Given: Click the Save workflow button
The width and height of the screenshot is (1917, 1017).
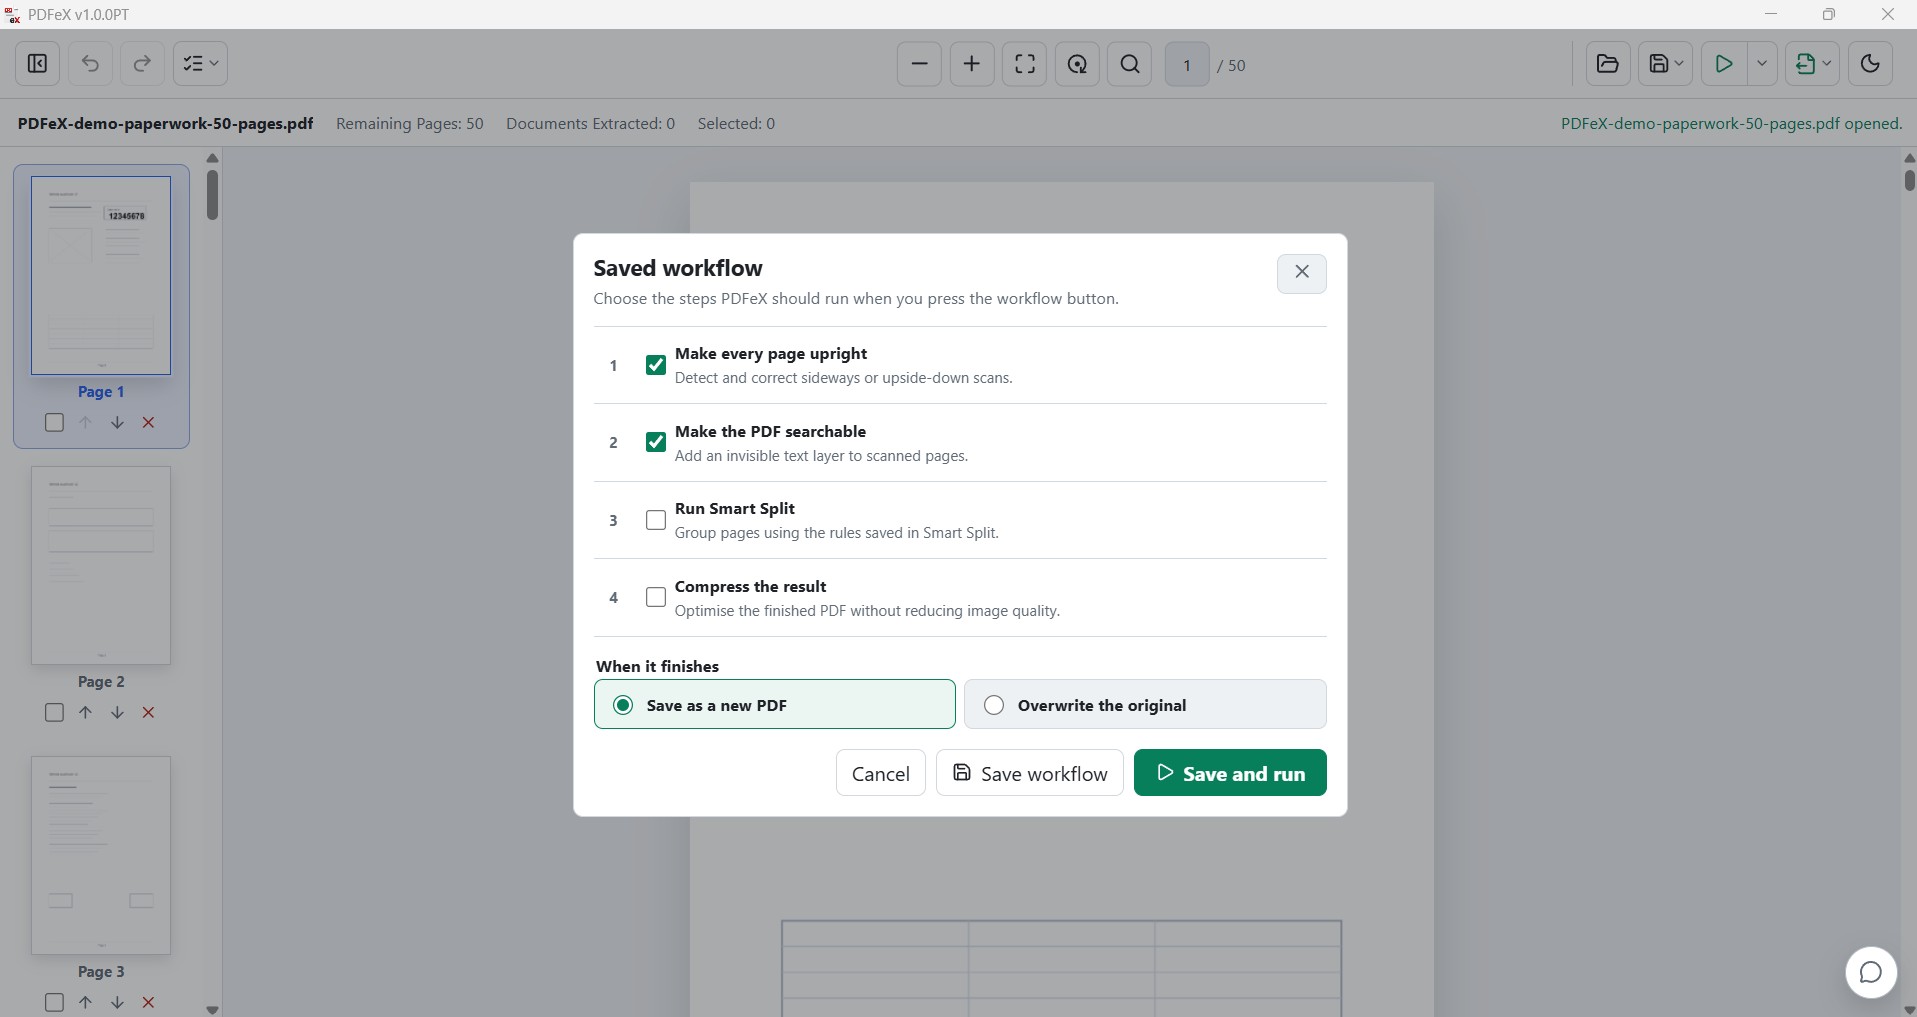Looking at the screenshot, I should [x=1030, y=773].
